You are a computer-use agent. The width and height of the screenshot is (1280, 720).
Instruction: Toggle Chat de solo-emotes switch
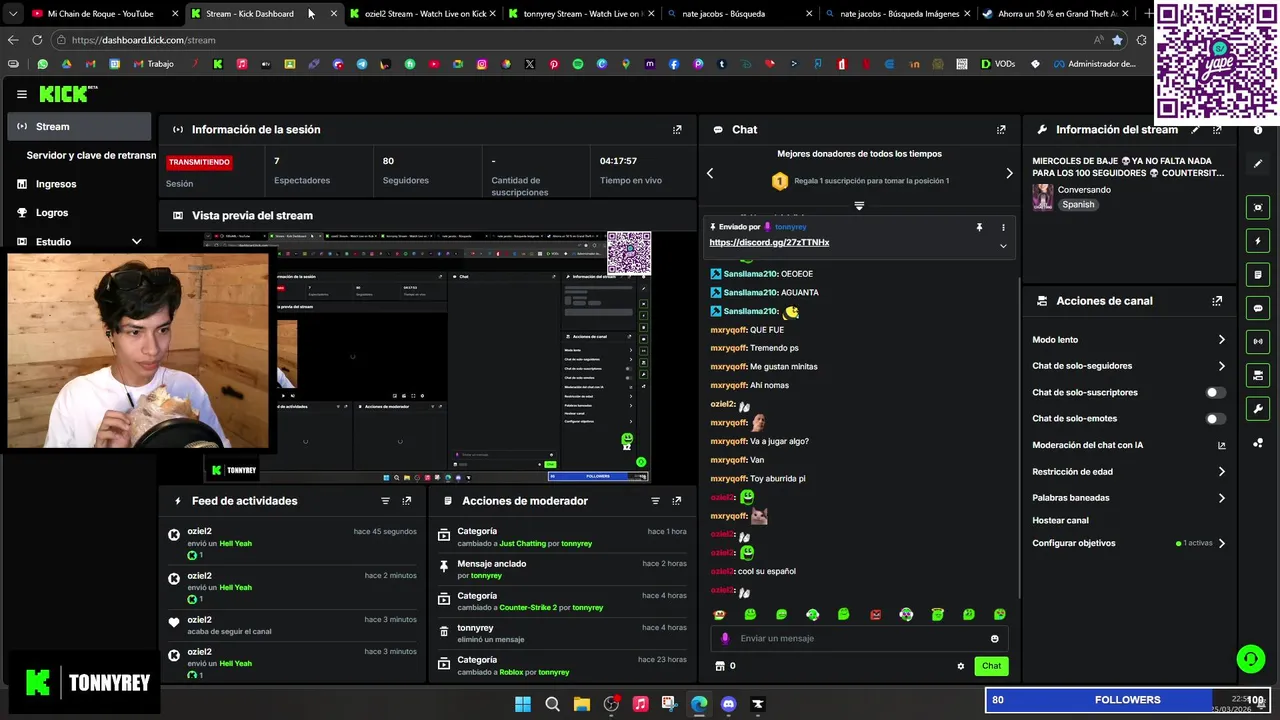1216,419
